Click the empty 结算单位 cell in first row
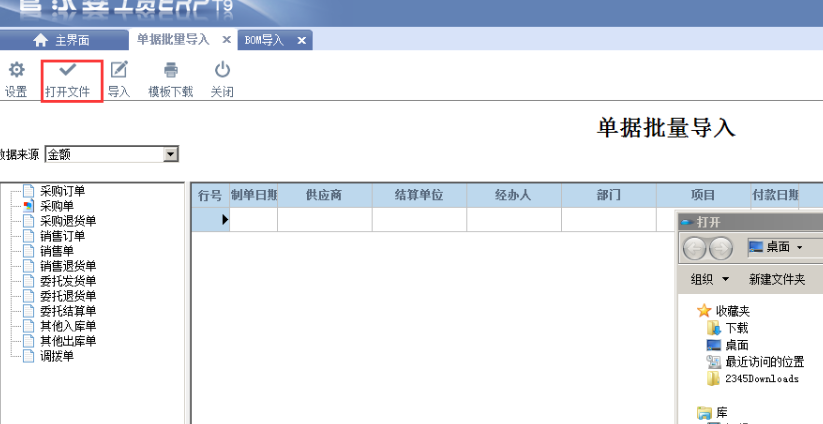 click(419, 219)
